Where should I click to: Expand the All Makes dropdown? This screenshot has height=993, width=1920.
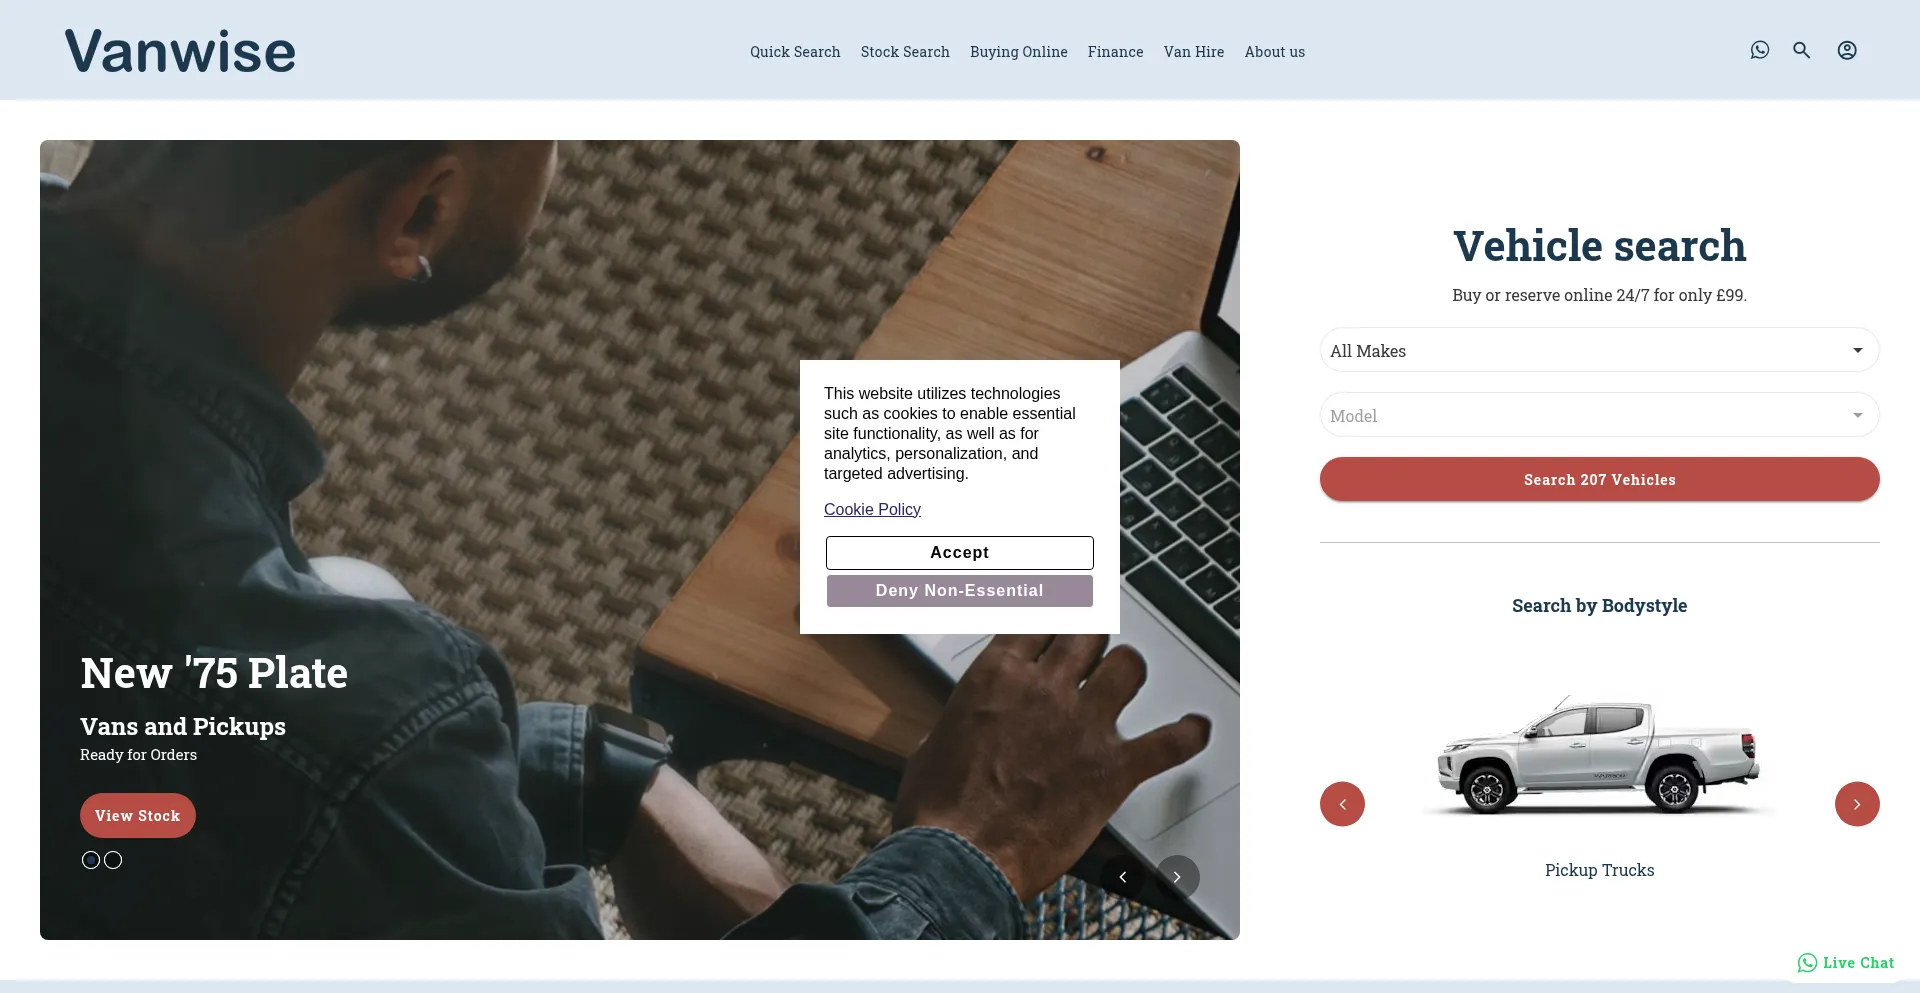pyautogui.click(x=1600, y=350)
